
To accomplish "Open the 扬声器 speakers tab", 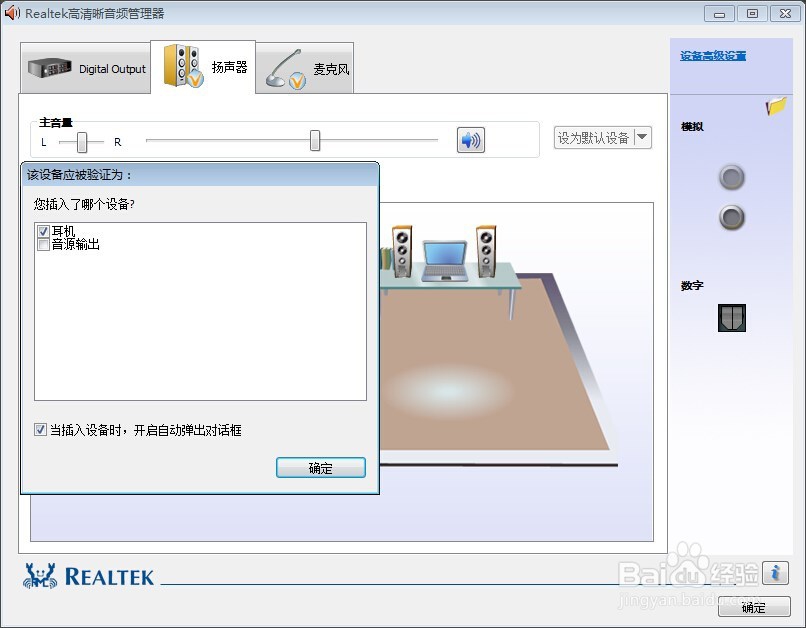I will tap(203, 66).
